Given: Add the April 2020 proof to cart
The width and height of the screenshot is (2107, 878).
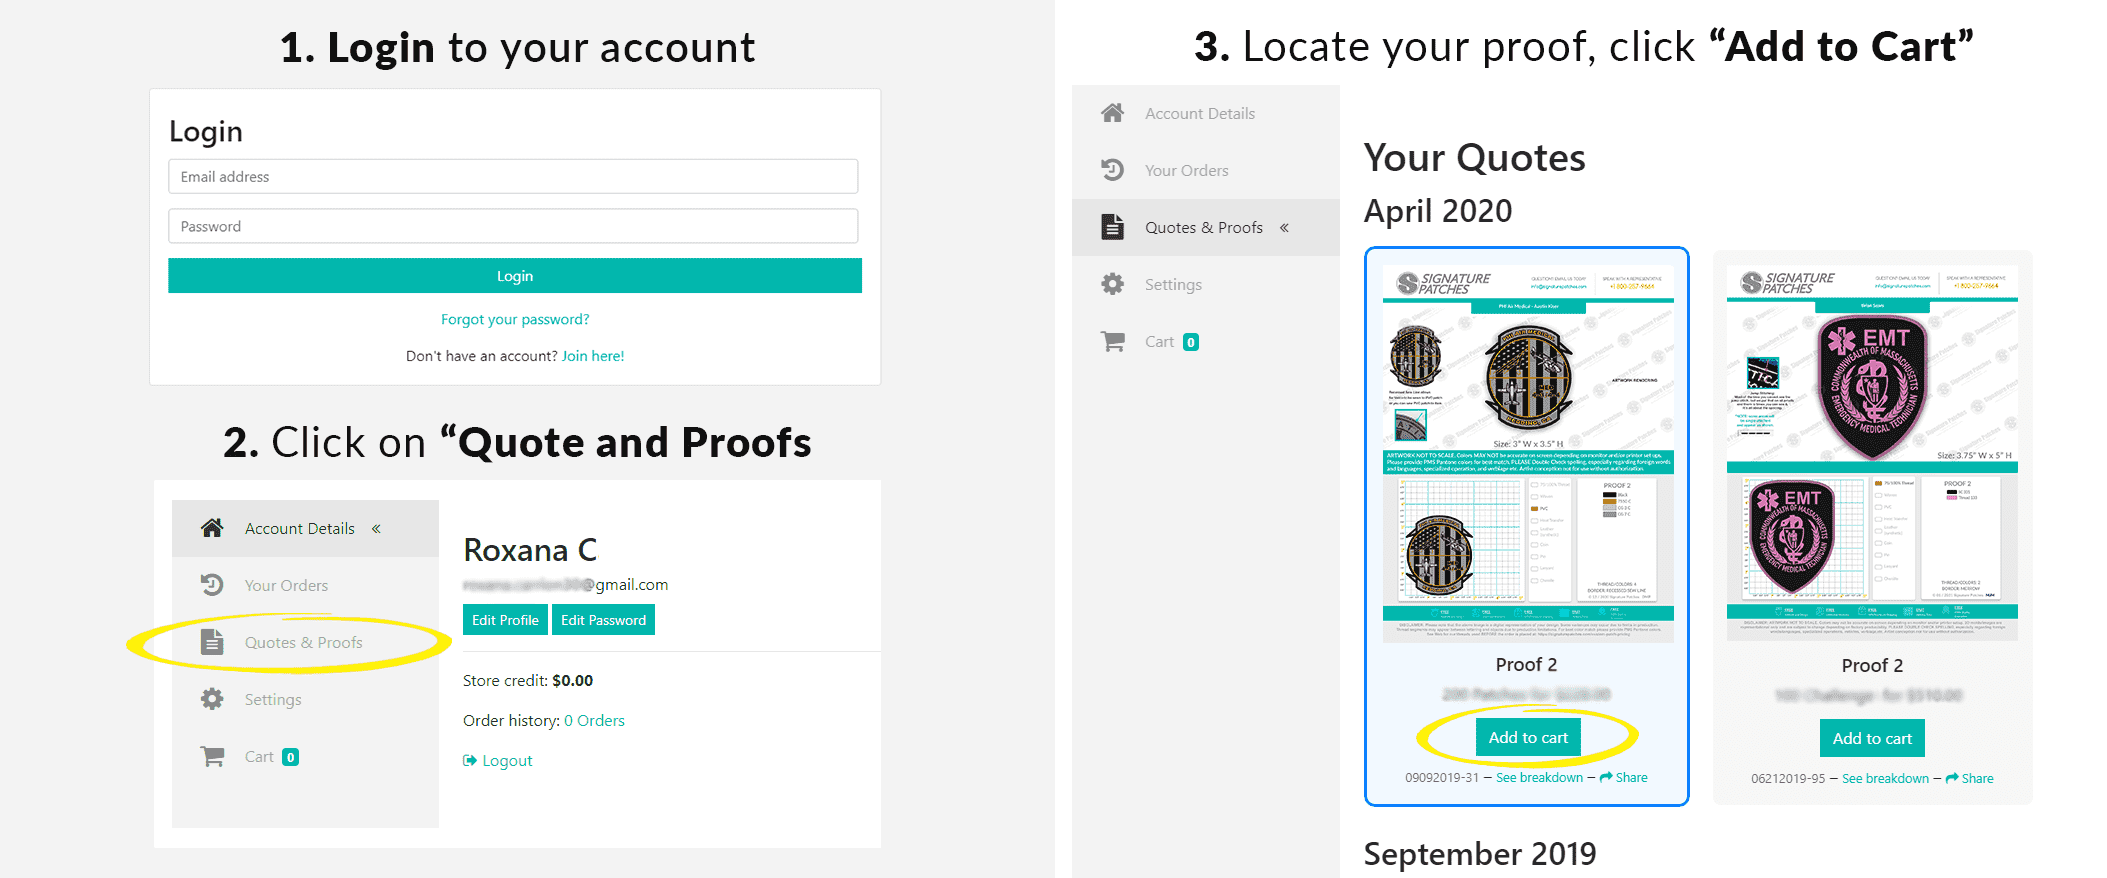Looking at the screenshot, I should click(1527, 736).
